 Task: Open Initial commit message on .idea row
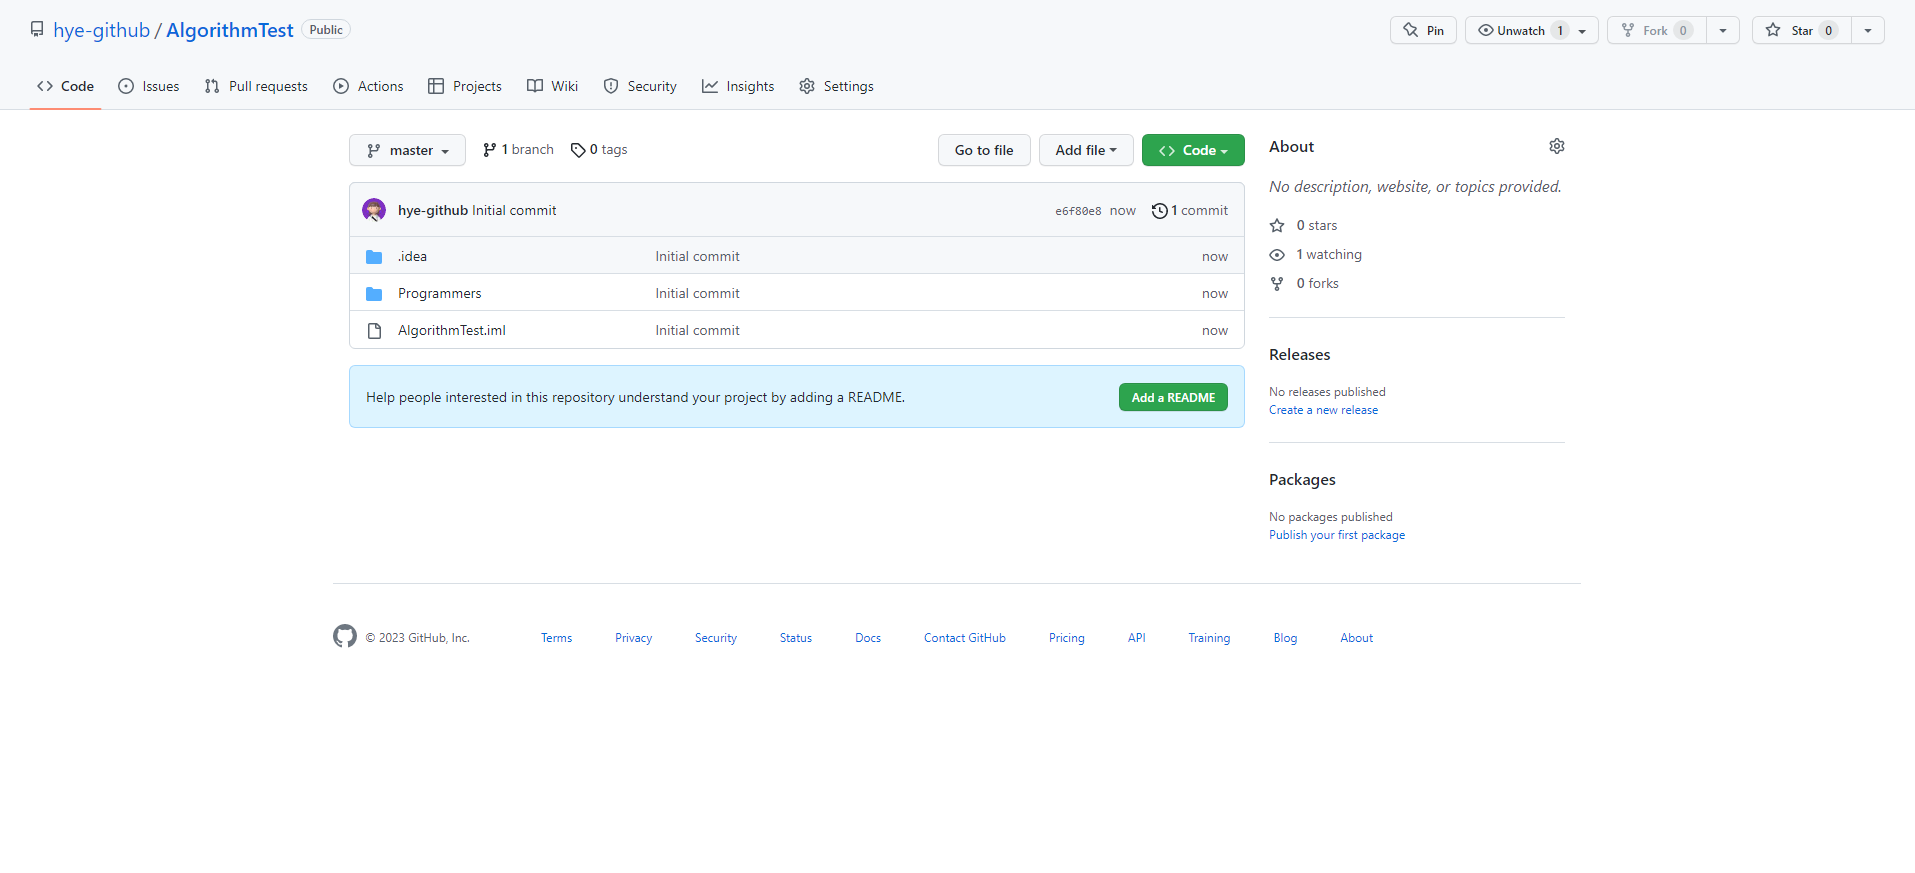pos(697,256)
